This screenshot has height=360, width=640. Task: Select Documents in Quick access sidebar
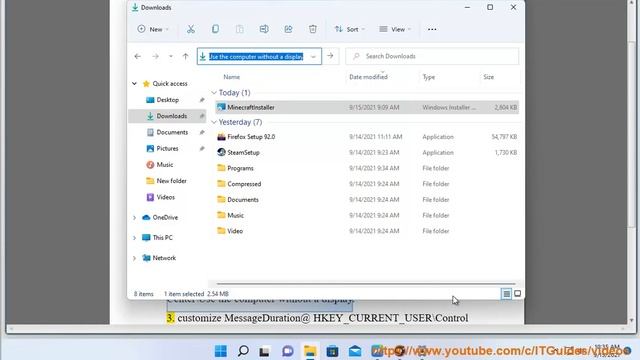click(x=172, y=132)
